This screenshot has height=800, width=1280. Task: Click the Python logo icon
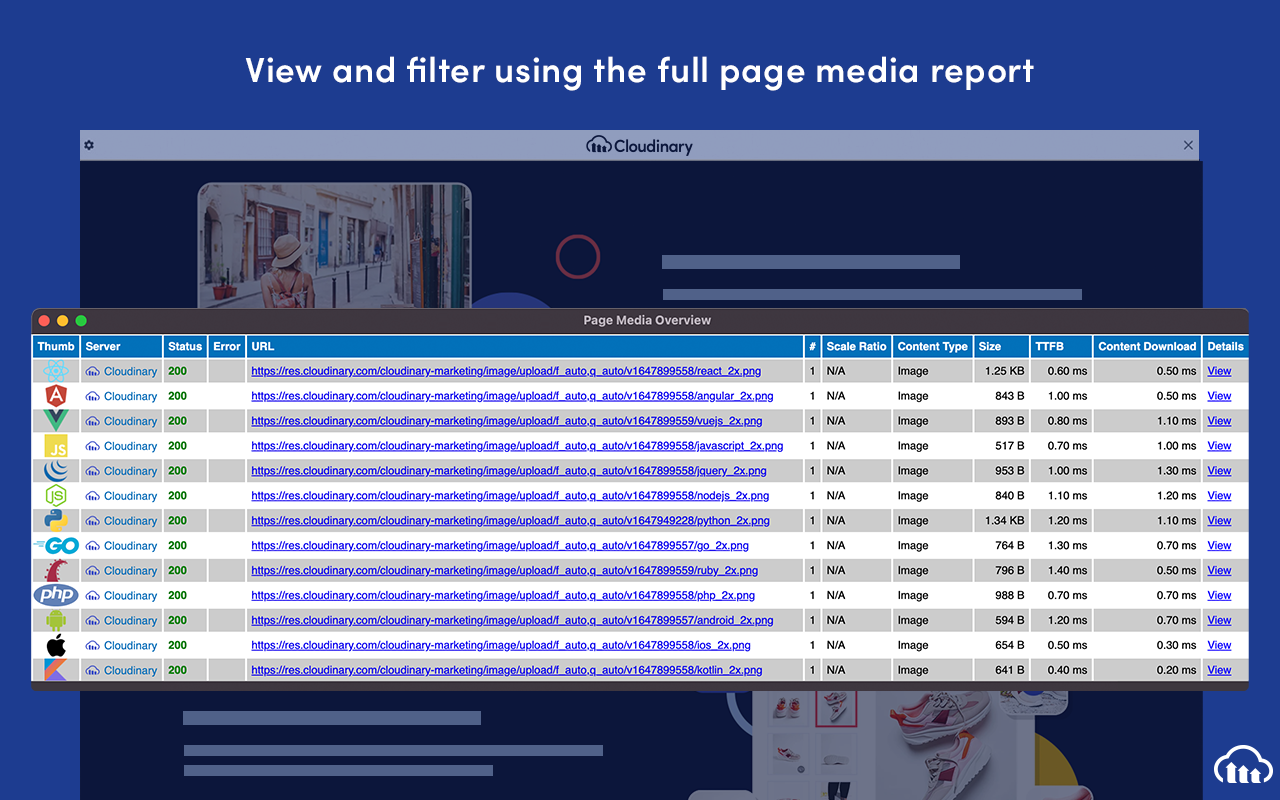[x=56, y=520]
